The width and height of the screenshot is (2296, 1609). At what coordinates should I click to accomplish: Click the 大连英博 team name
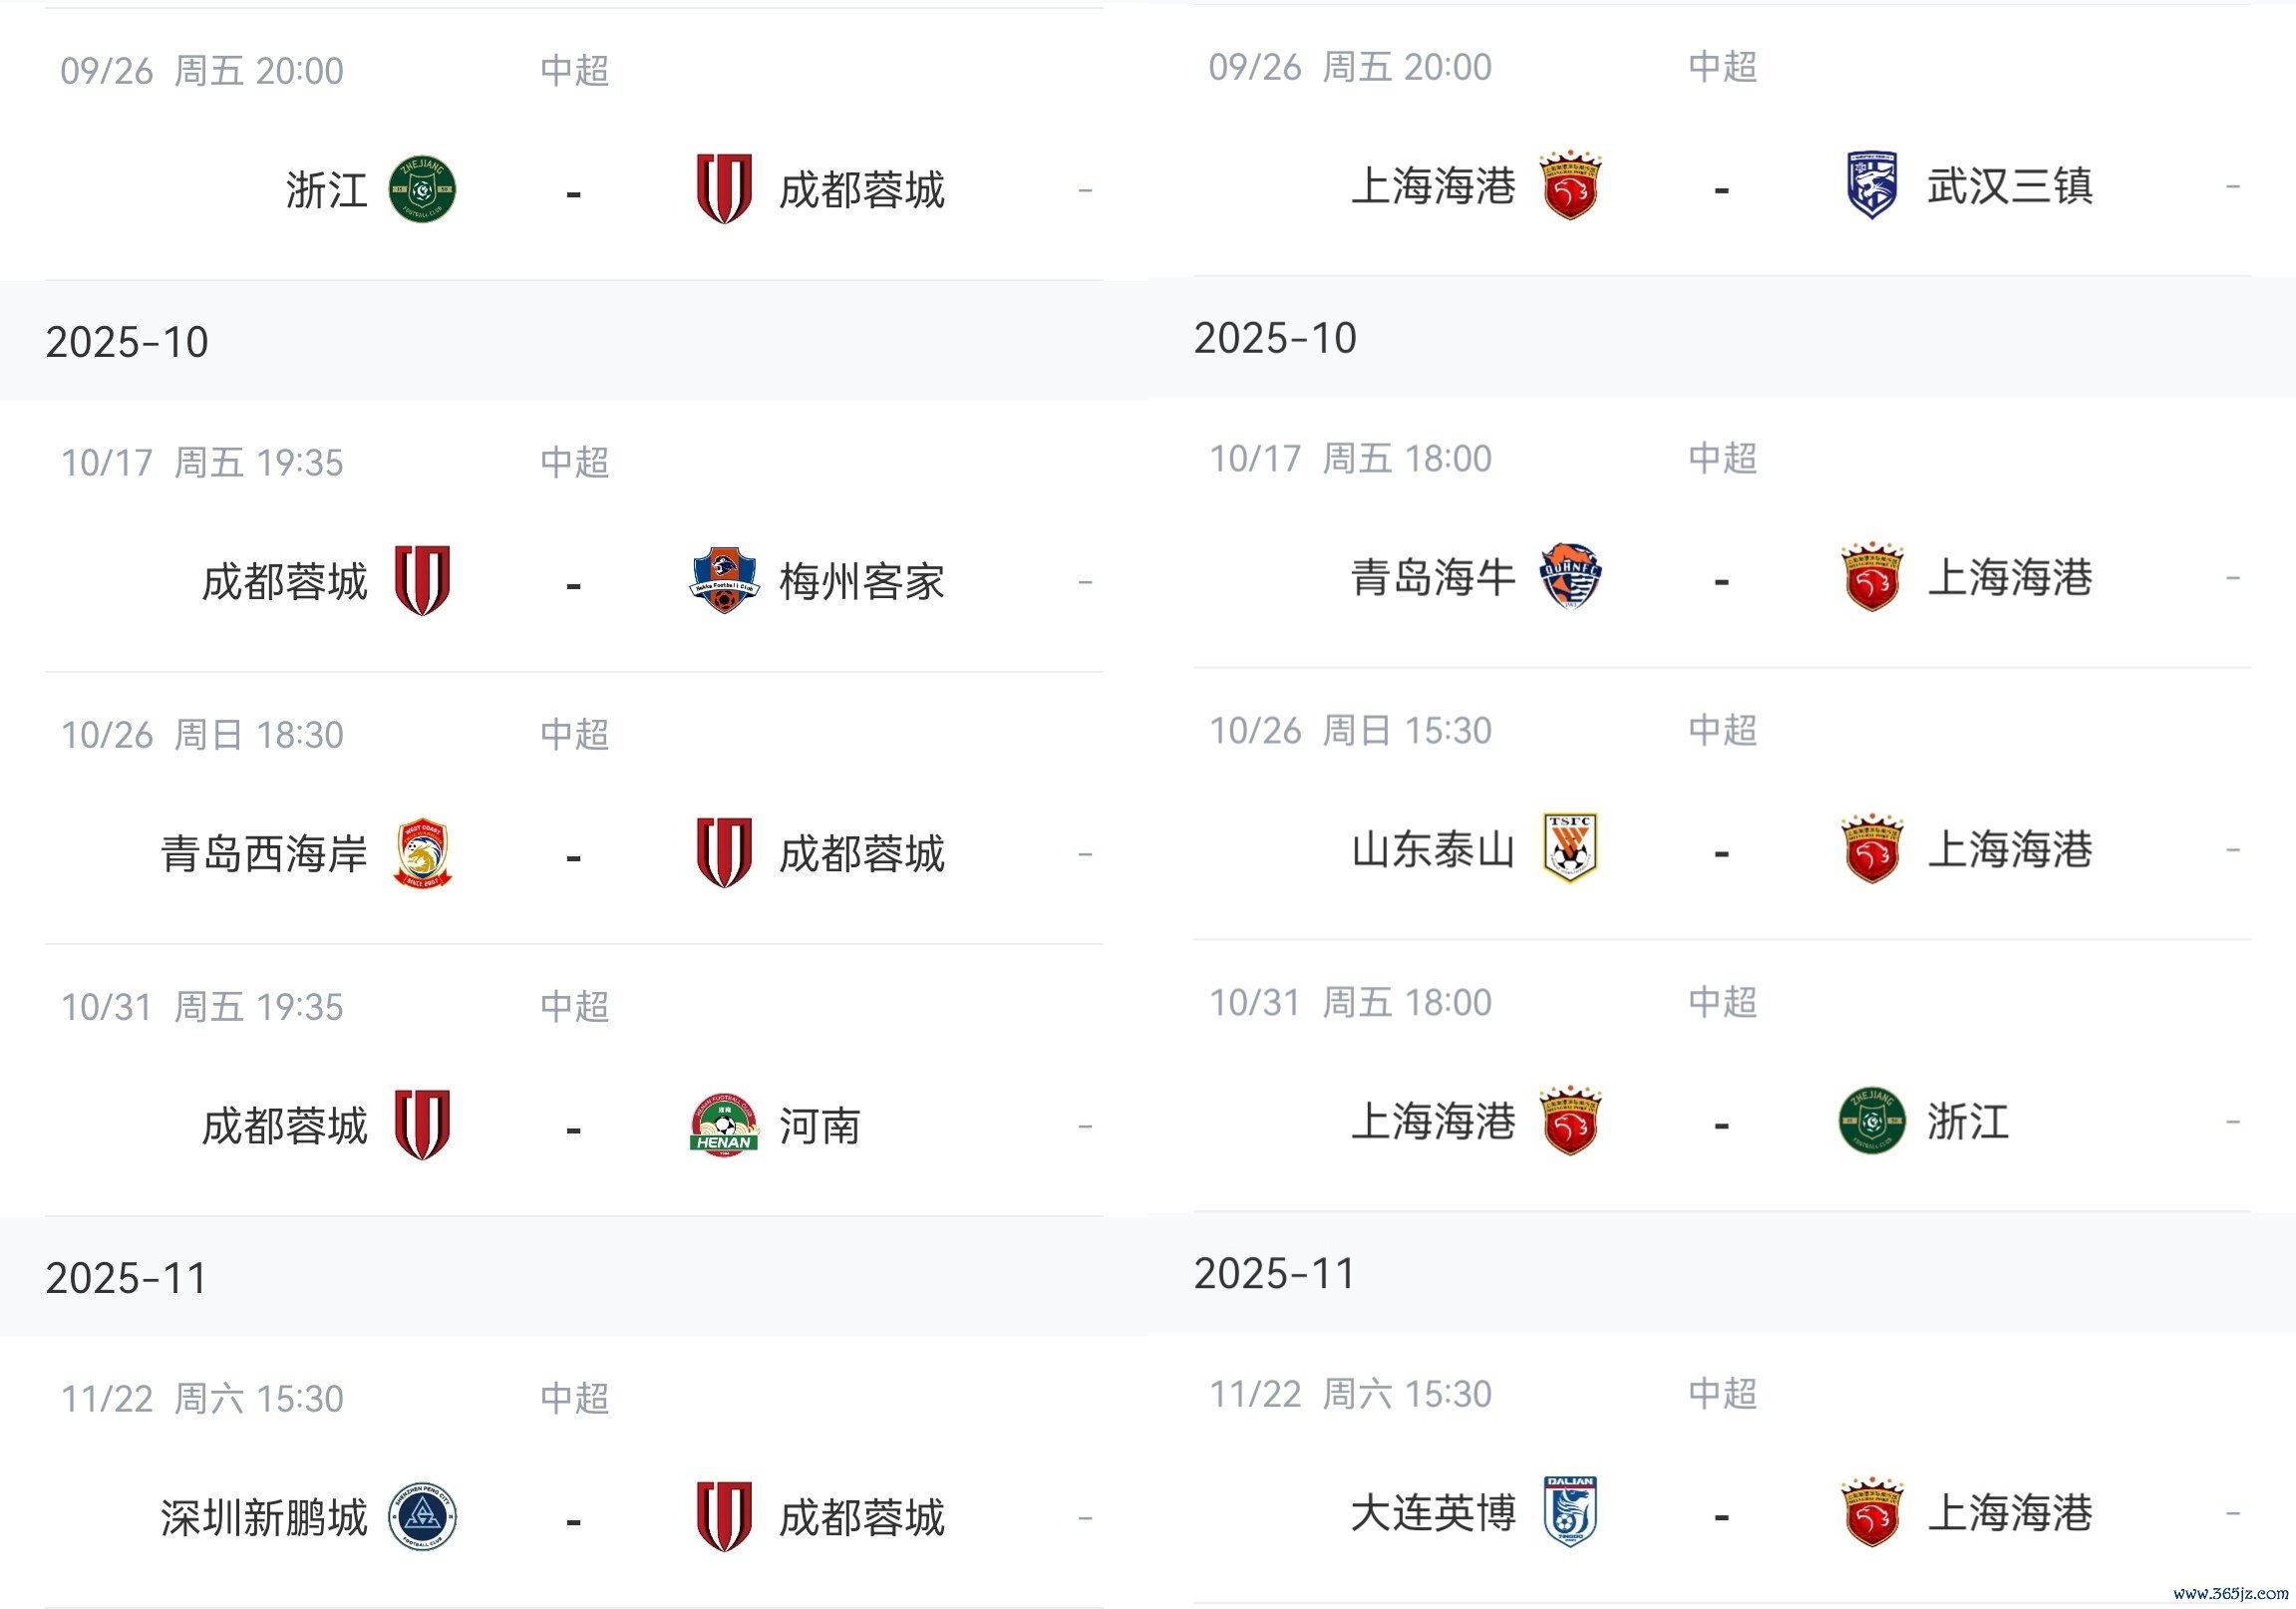(1433, 1513)
